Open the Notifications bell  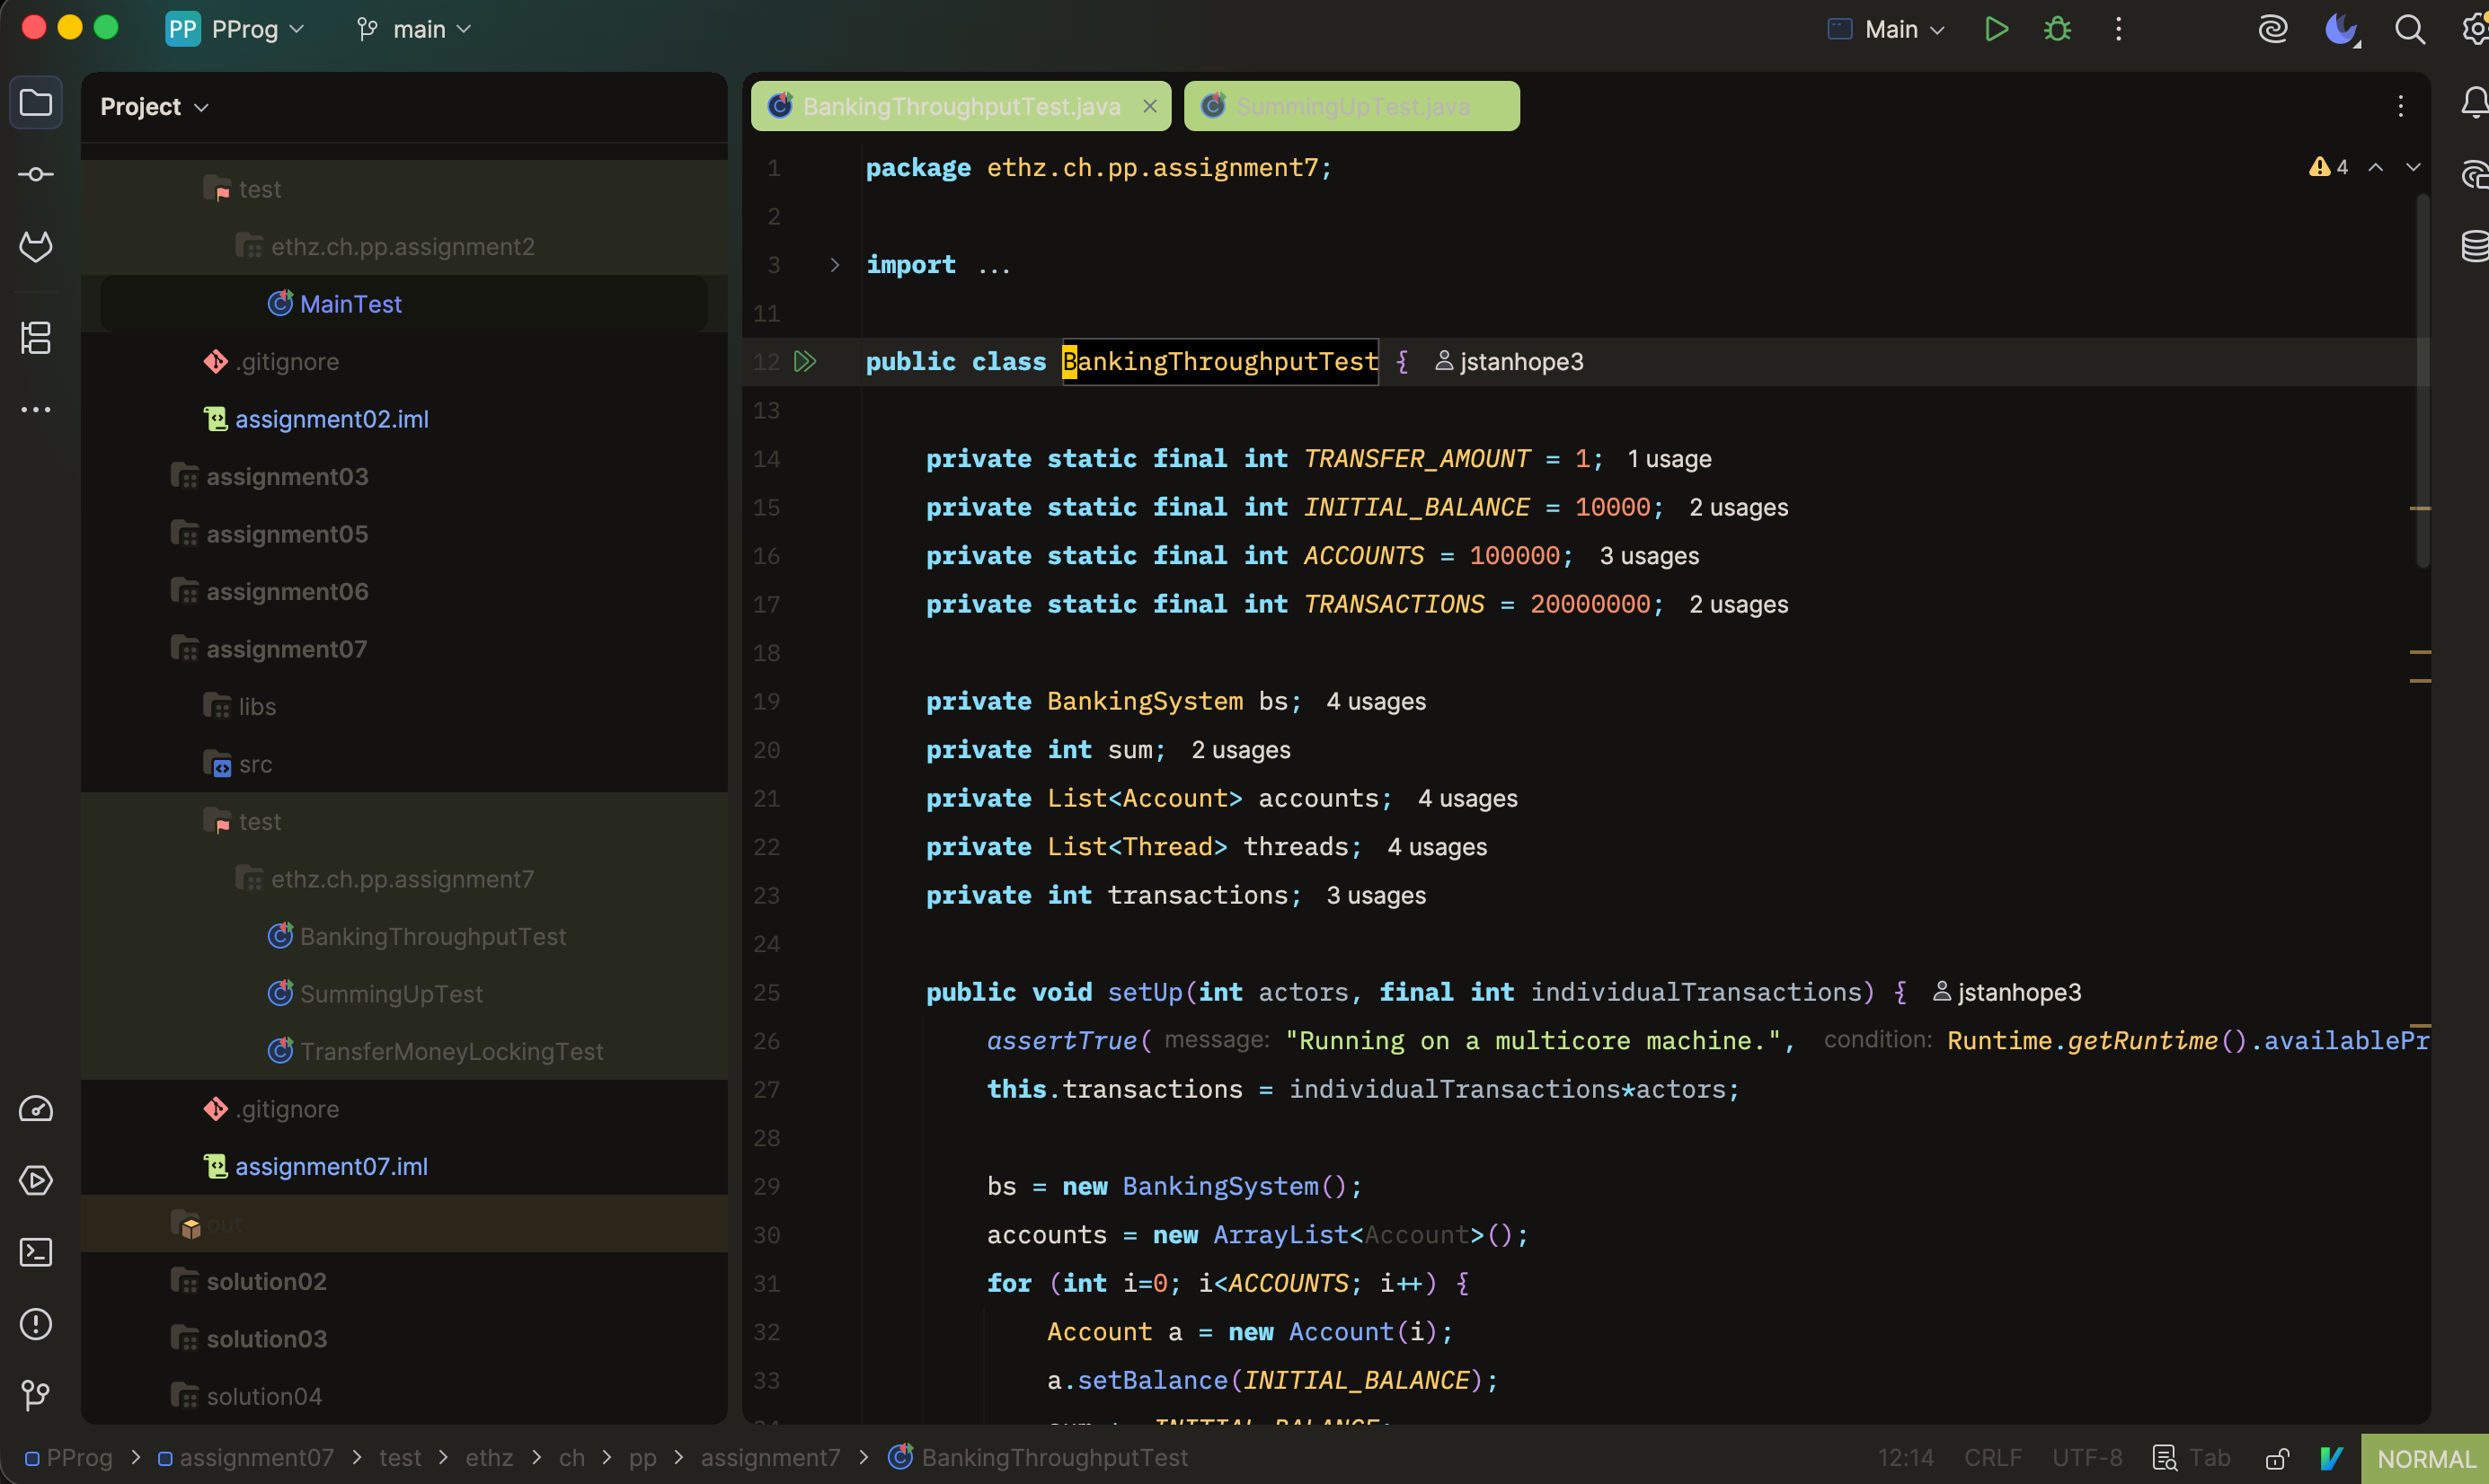point(2474,103)
